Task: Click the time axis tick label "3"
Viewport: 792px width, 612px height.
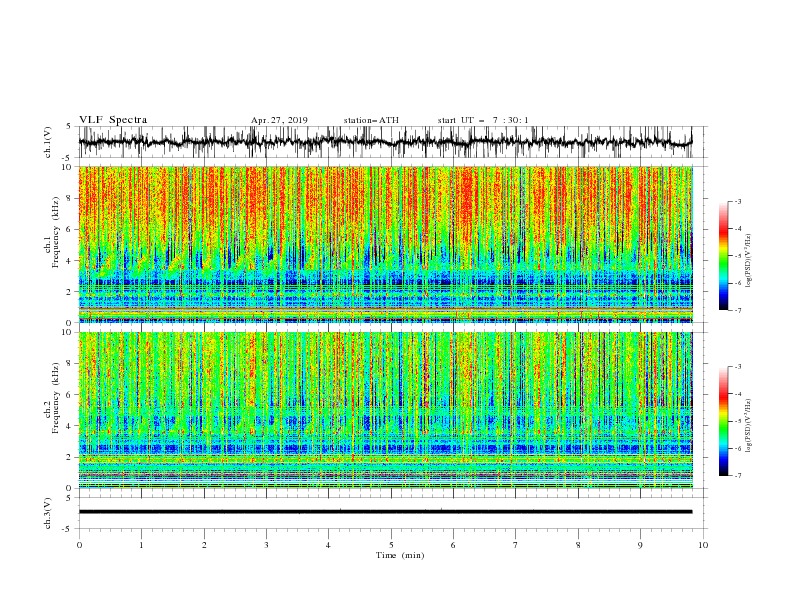Action: pyautogui.click(x=266, y=545)
